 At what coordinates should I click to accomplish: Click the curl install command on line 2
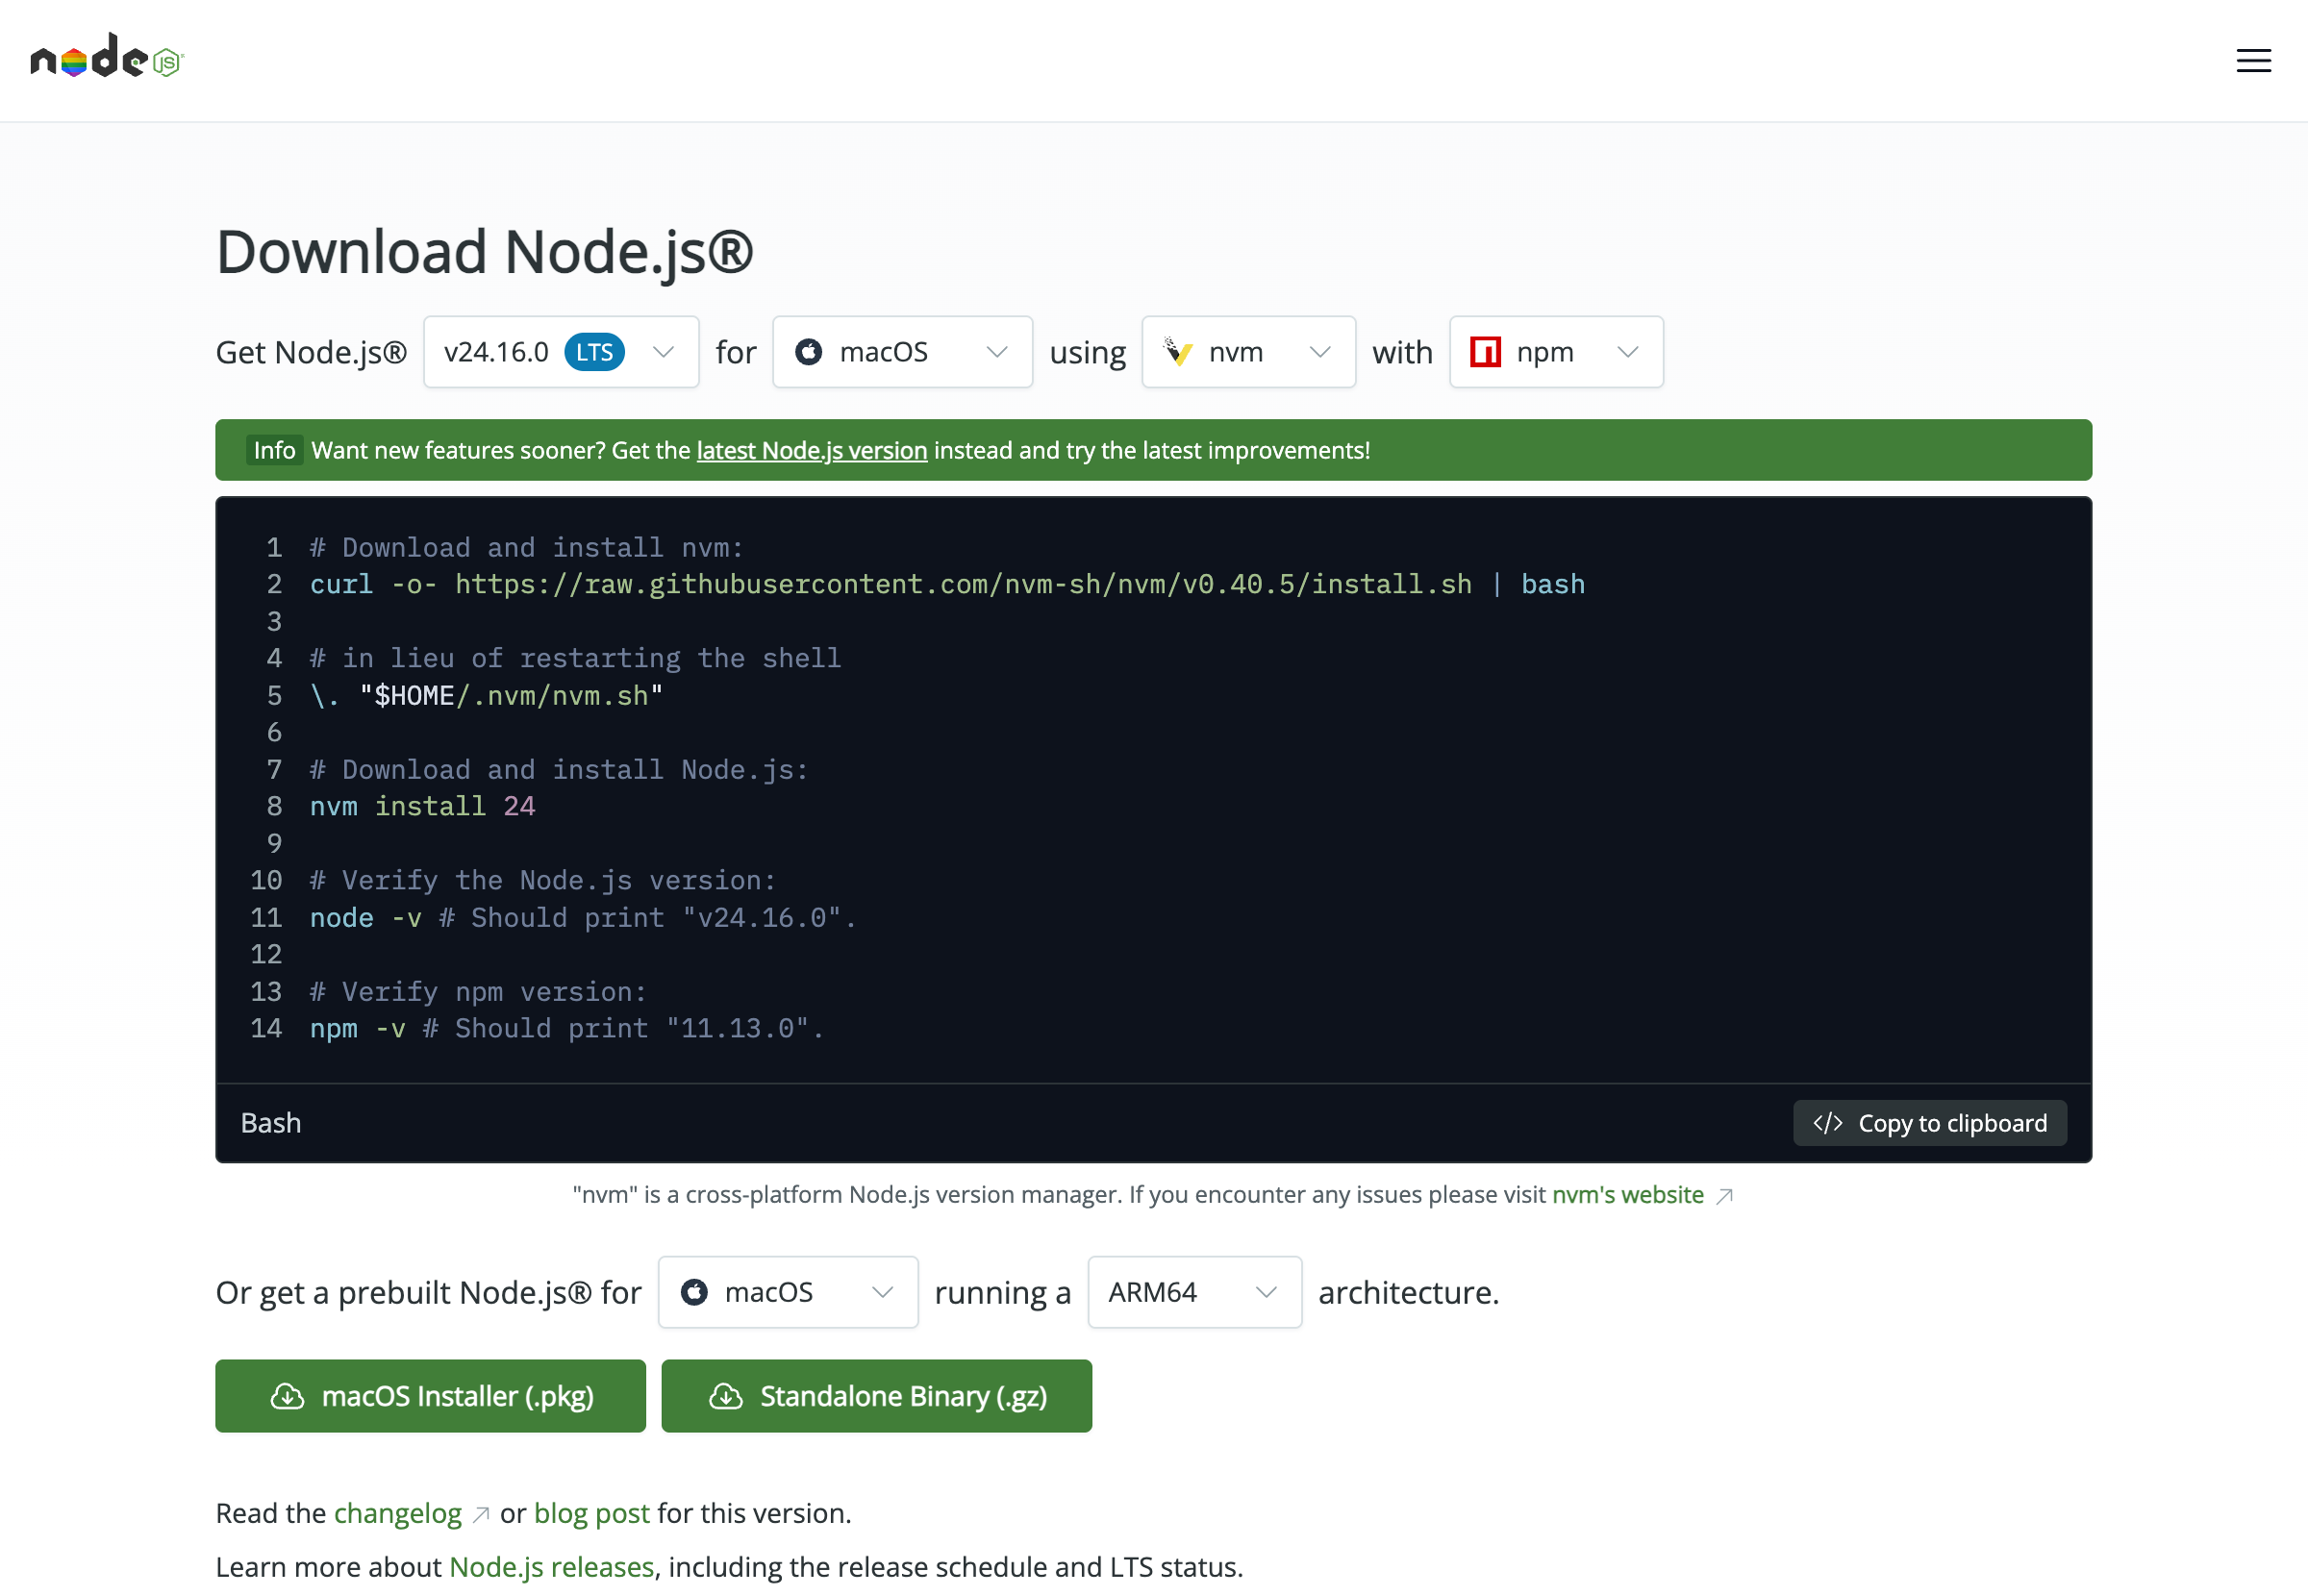tap(947, 584)
